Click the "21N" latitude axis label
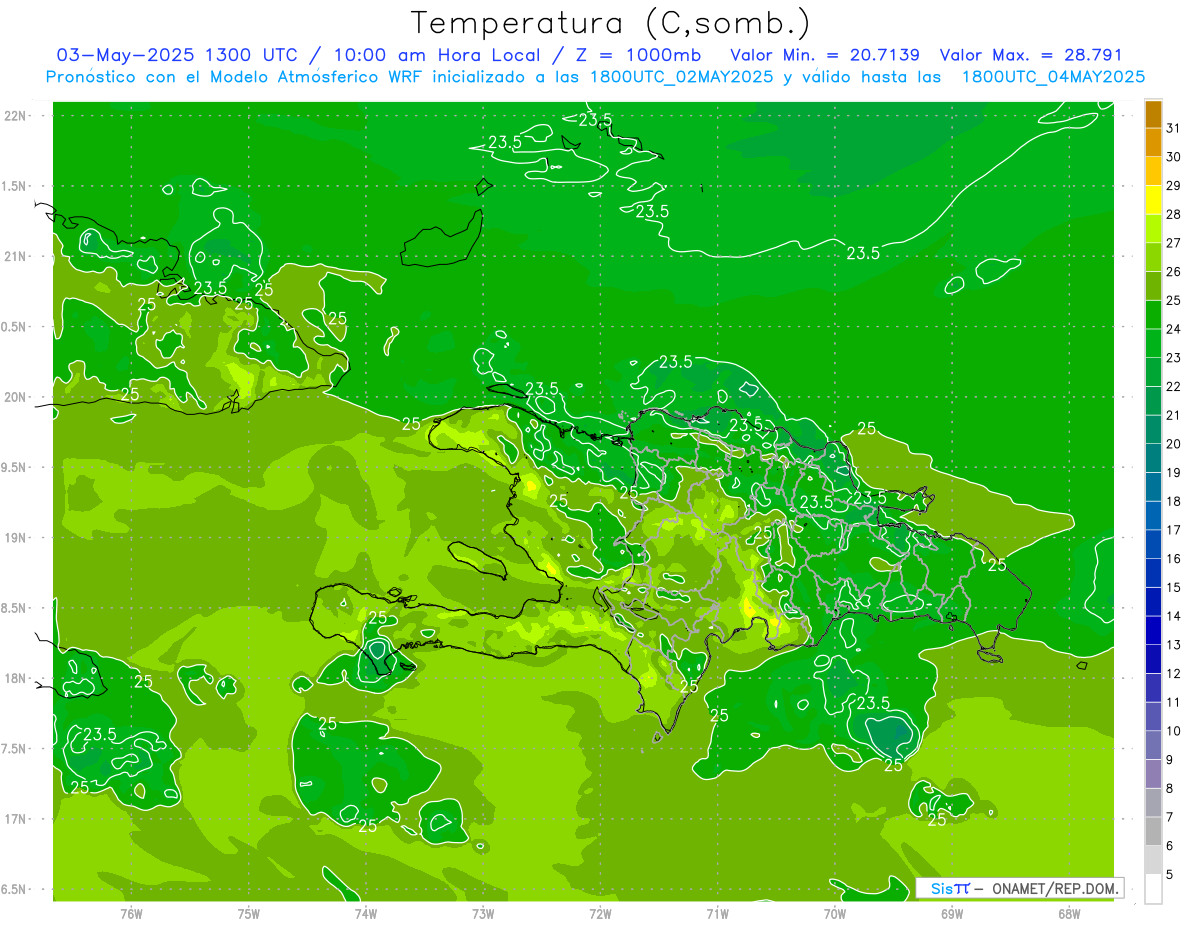Viewport: 1200px width, 927px height. pyautogui.click(x=15, y=257)
